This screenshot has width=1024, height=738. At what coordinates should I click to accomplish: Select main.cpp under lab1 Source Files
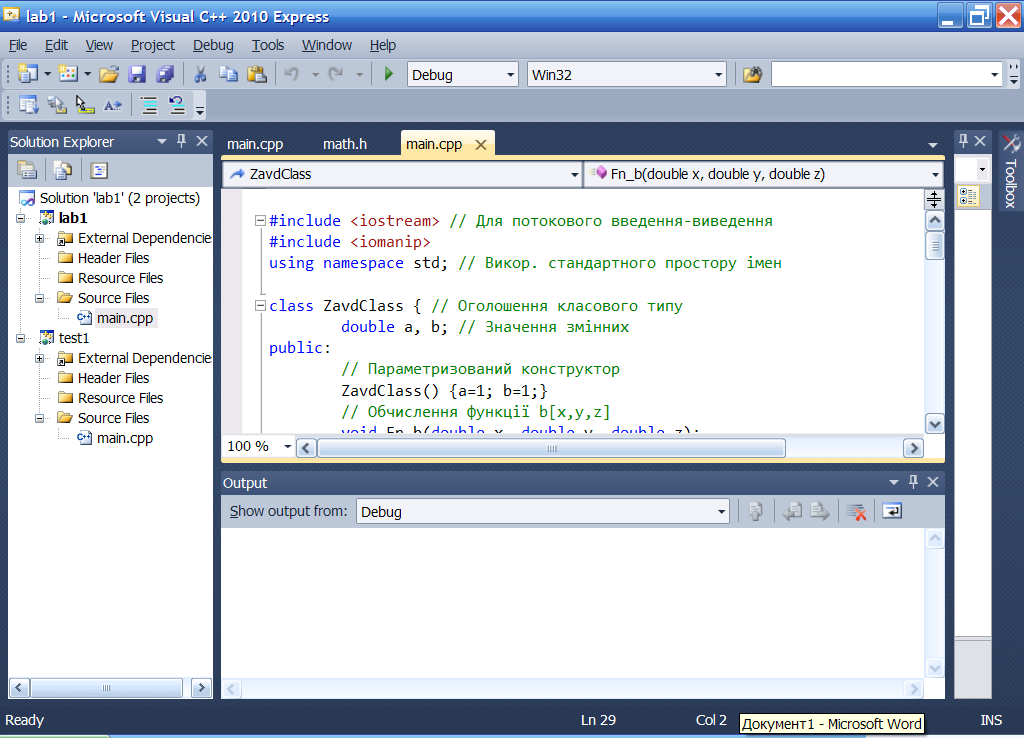(125, 318)
